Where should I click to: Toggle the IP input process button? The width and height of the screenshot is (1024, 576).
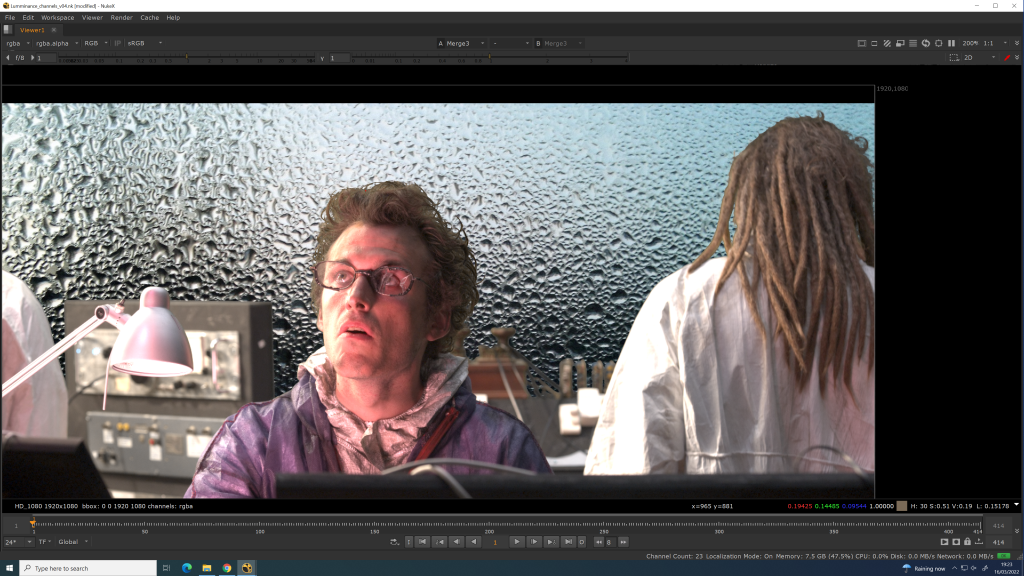(x=118, y=43)
